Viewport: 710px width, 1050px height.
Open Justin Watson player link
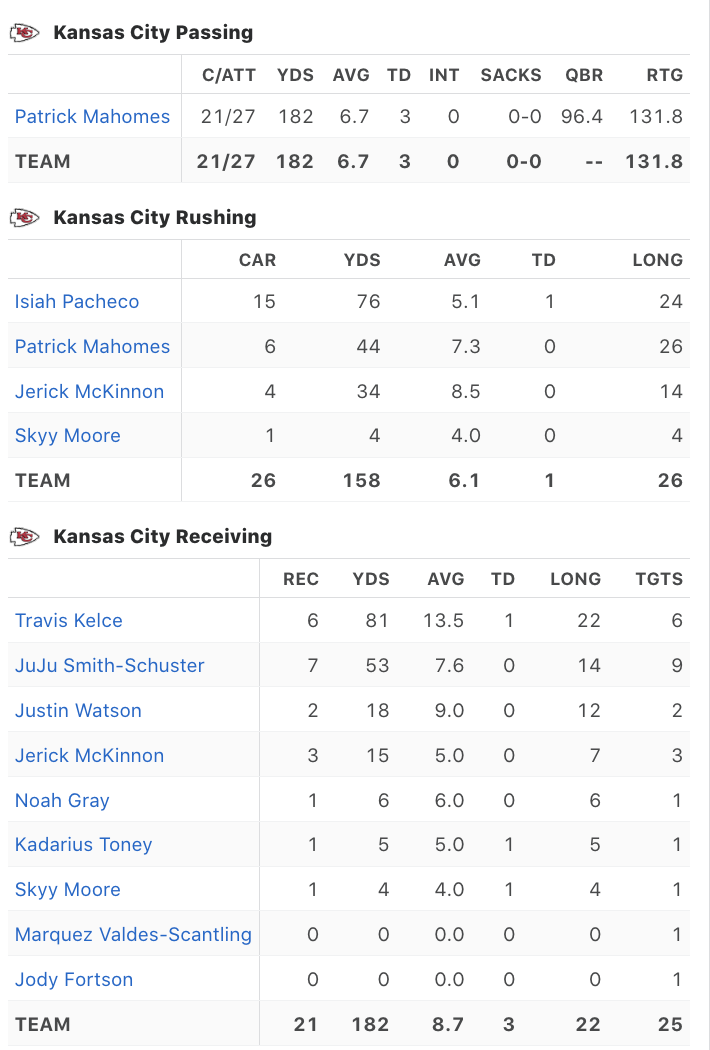(78, 711)
